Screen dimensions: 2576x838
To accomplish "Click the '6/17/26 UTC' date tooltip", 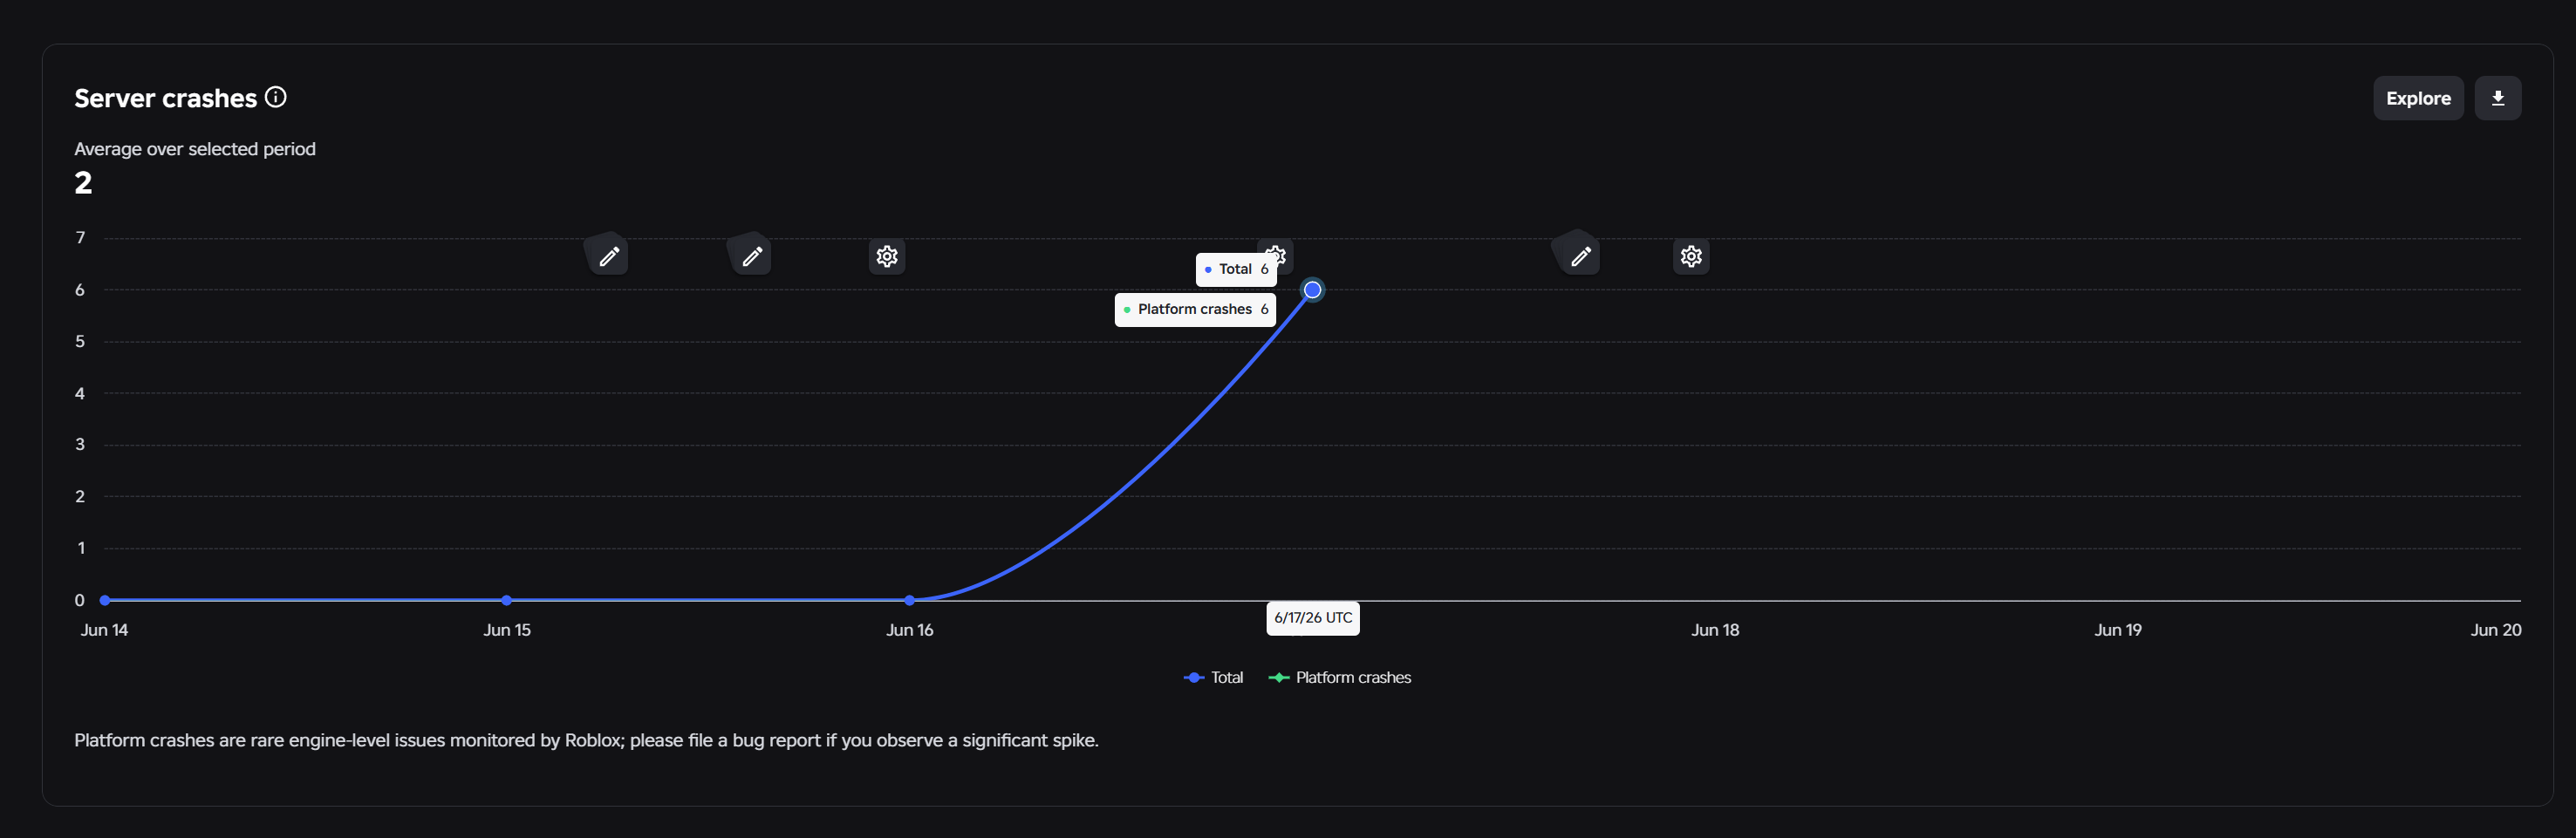I will pos(1313,618).
